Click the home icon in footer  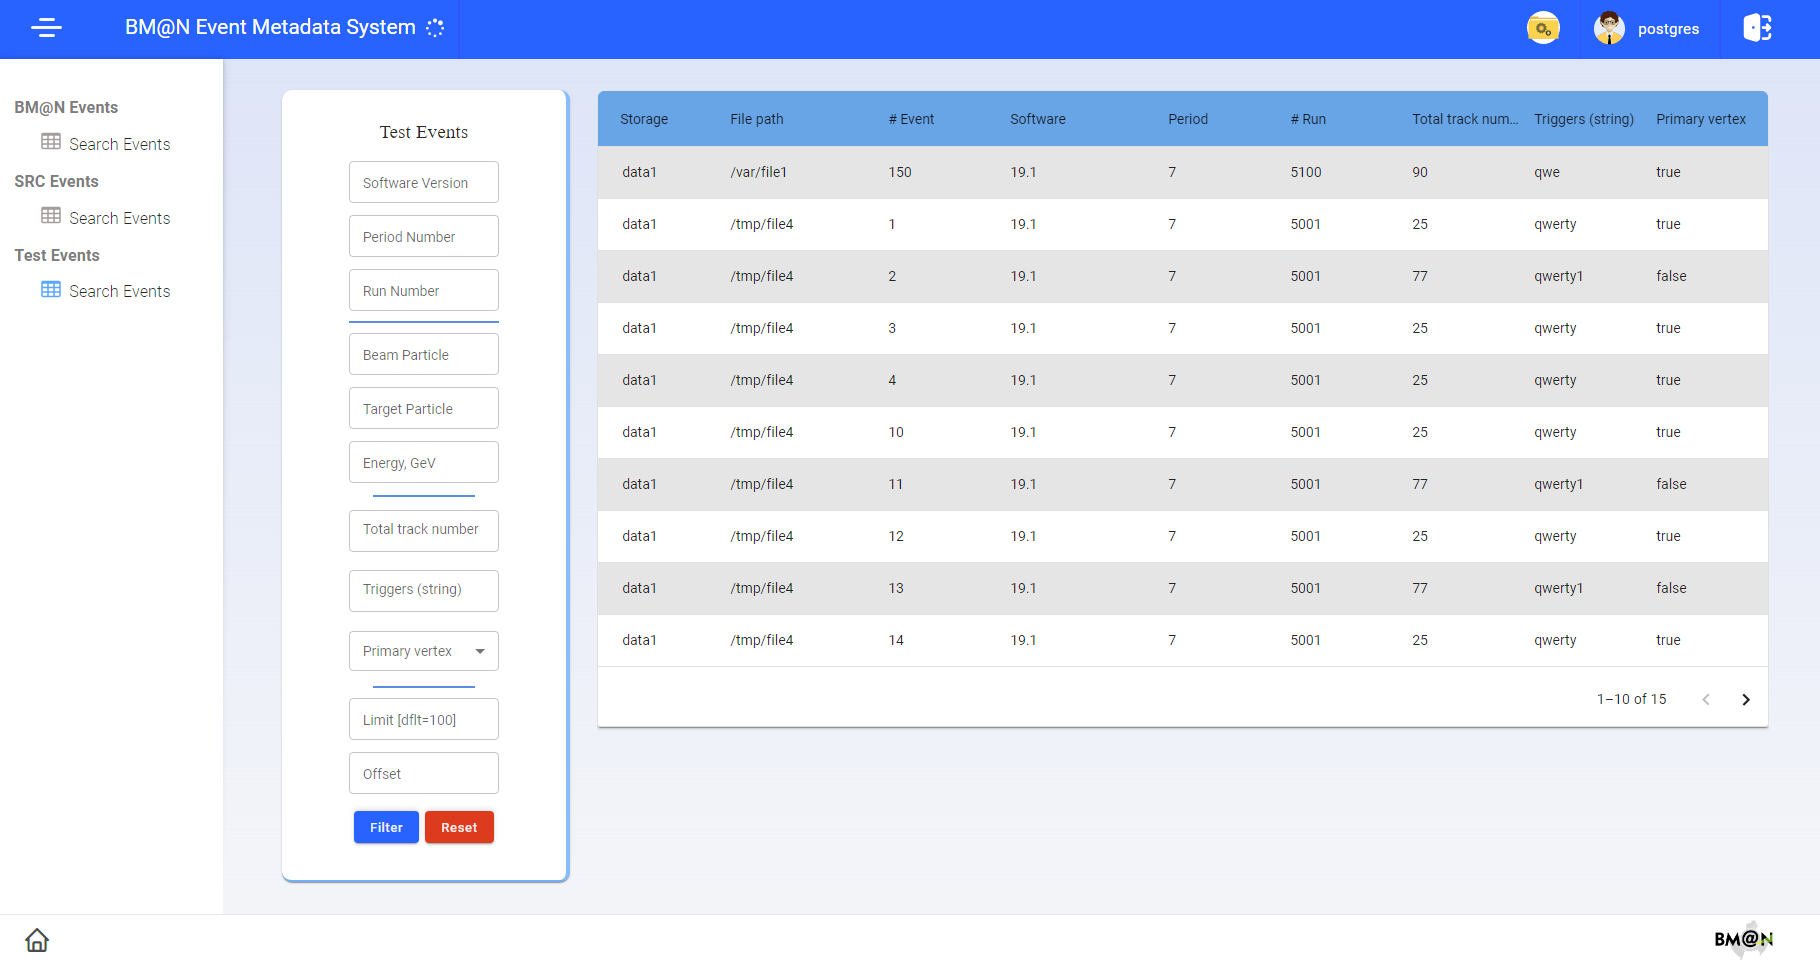tap(37, 940)
